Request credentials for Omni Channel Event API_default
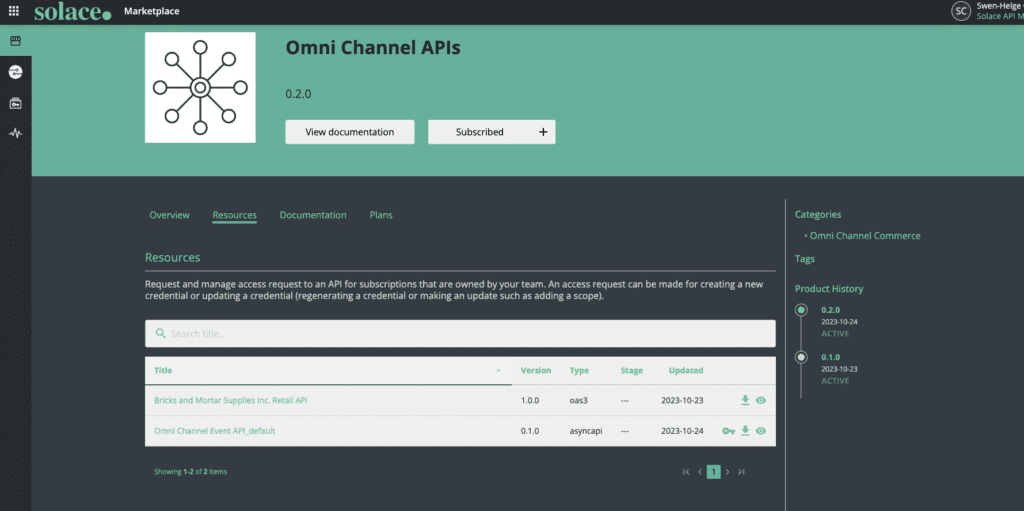The height and width of the screenshot is (511, 1024). tap(728, 431)
